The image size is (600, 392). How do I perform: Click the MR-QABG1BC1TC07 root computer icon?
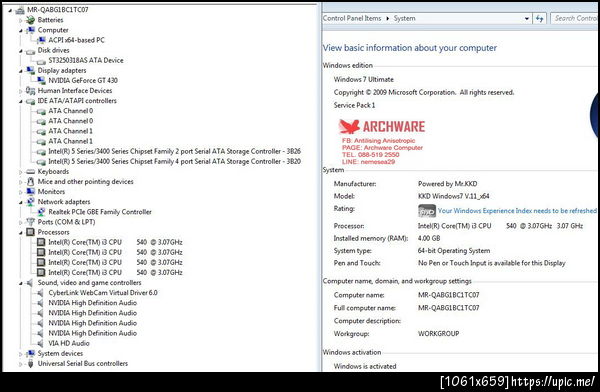(20, 10)
